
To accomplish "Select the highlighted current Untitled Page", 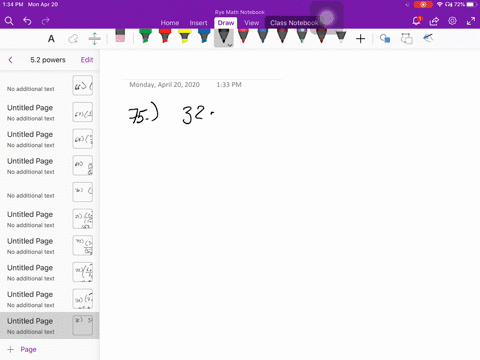I will click(50, 326).
